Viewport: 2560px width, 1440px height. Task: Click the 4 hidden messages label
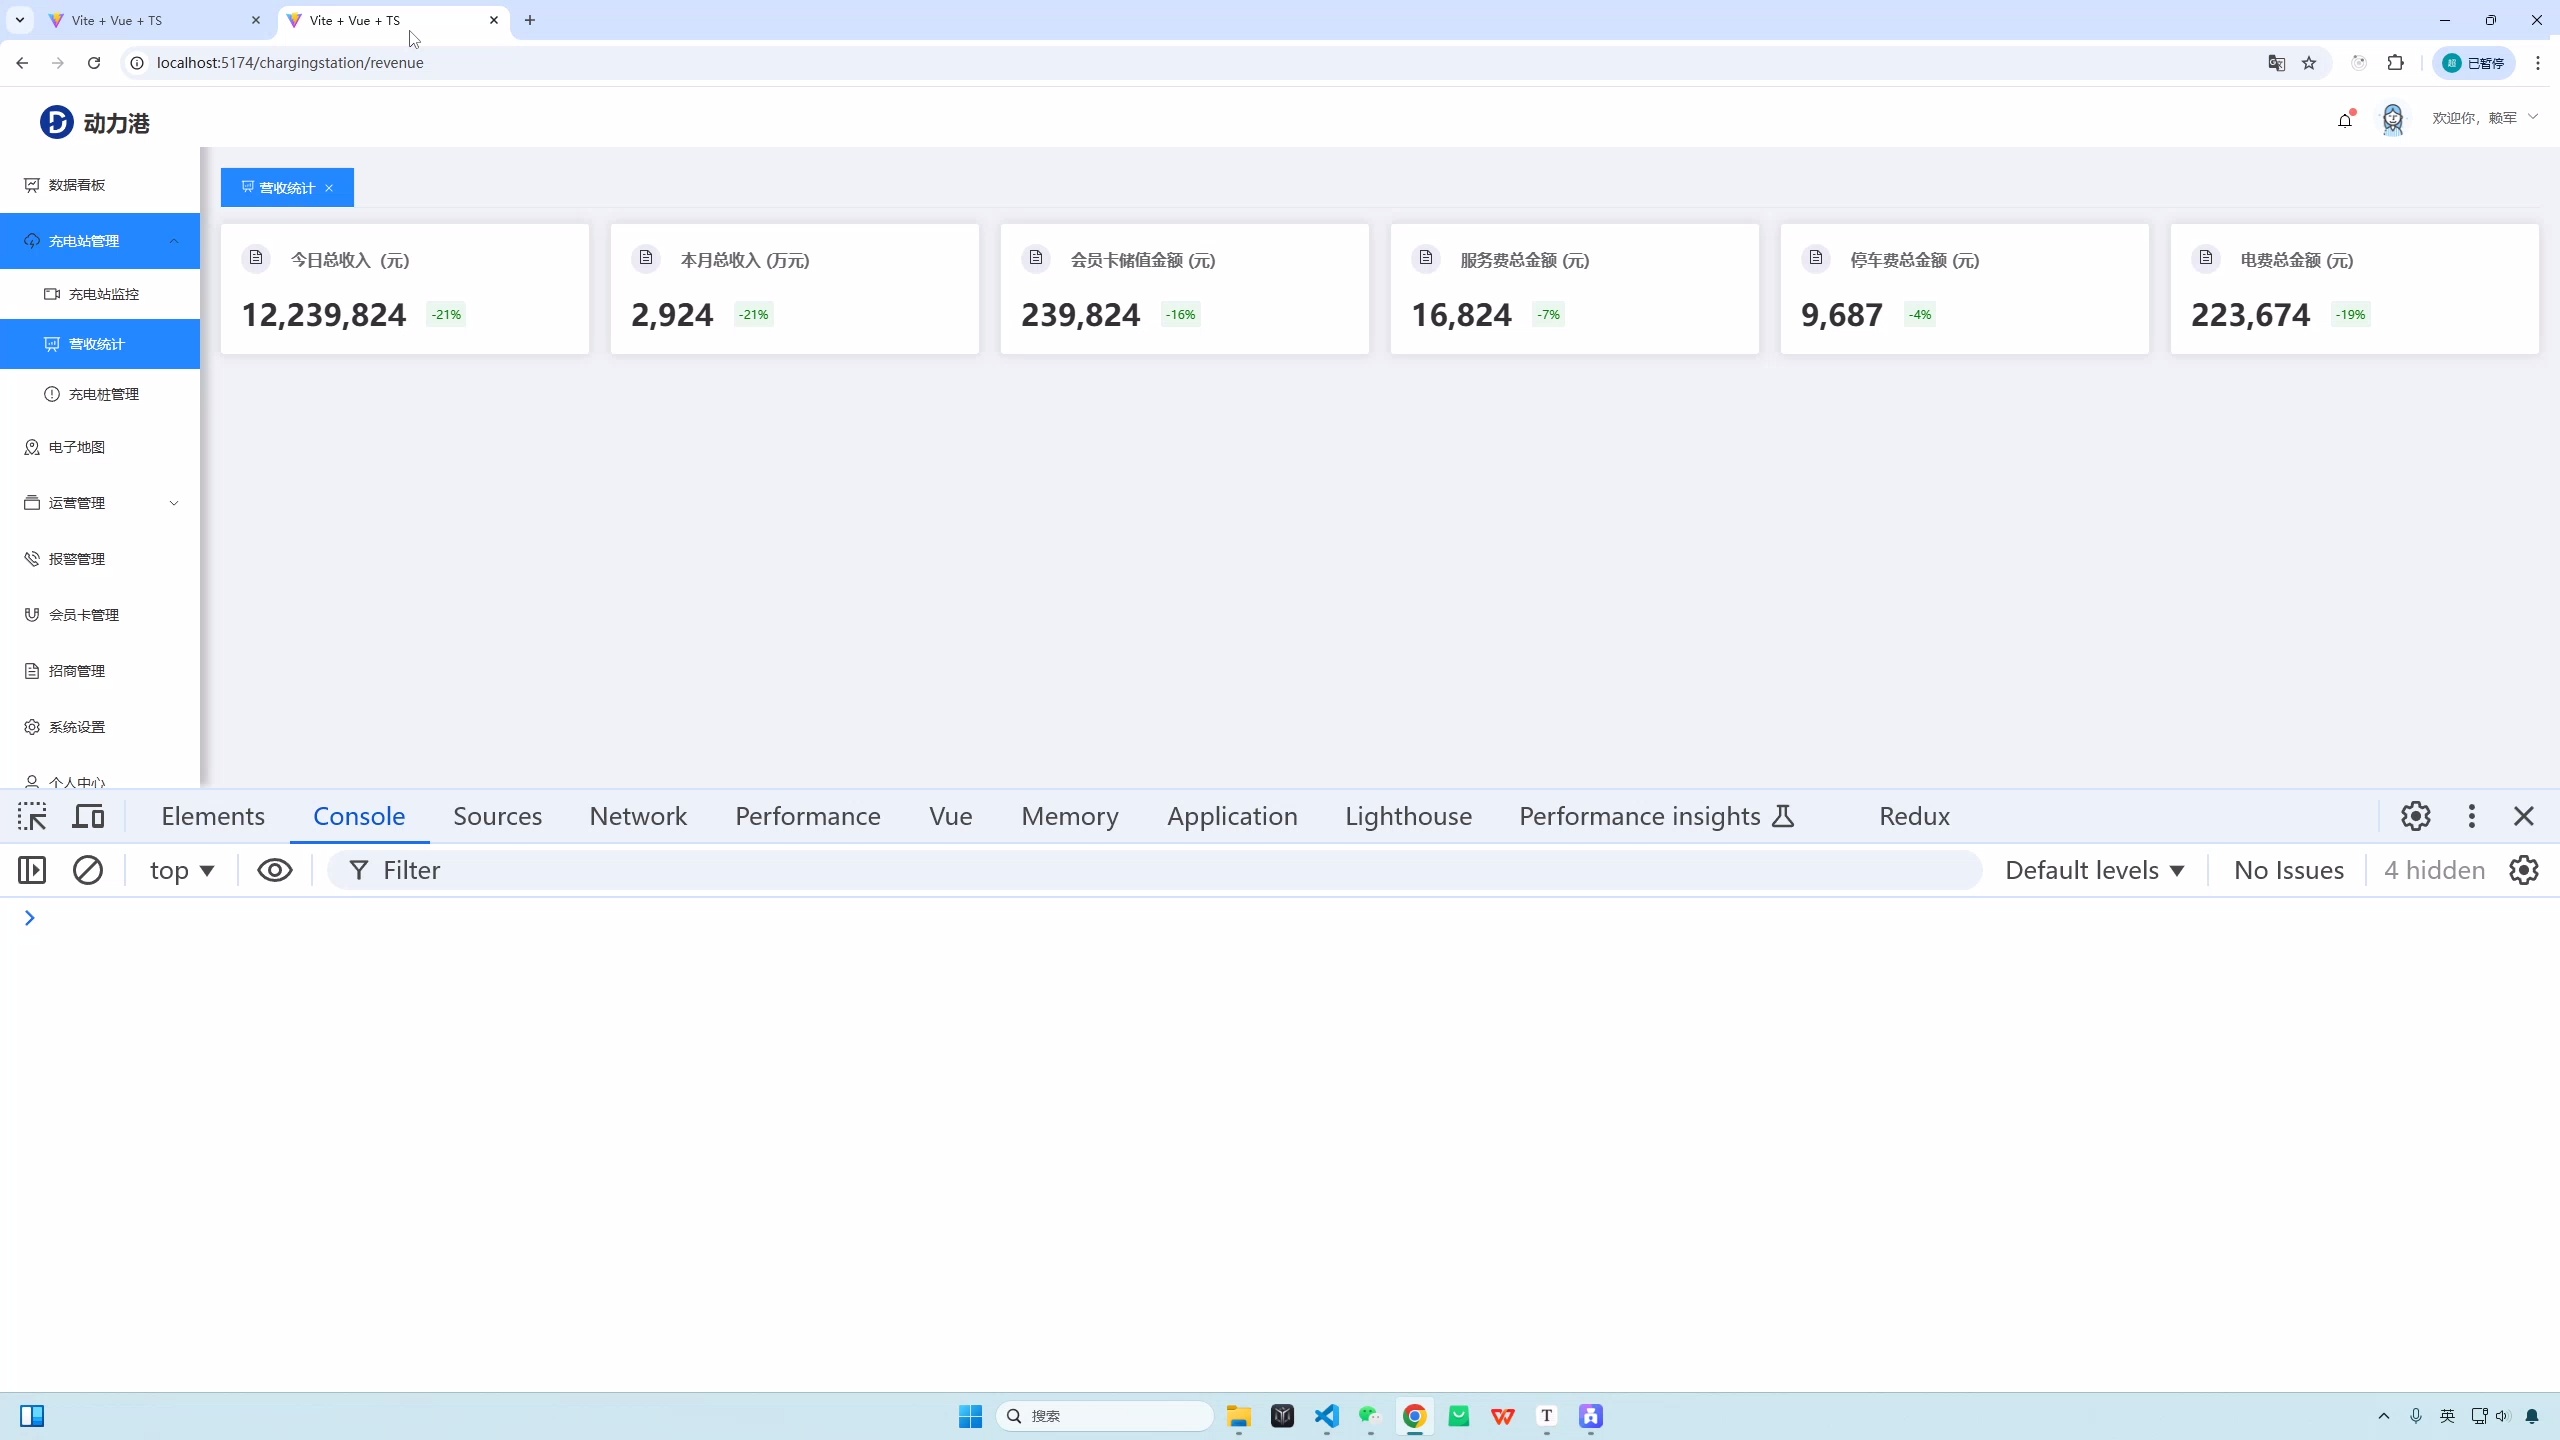point(2434,870)
